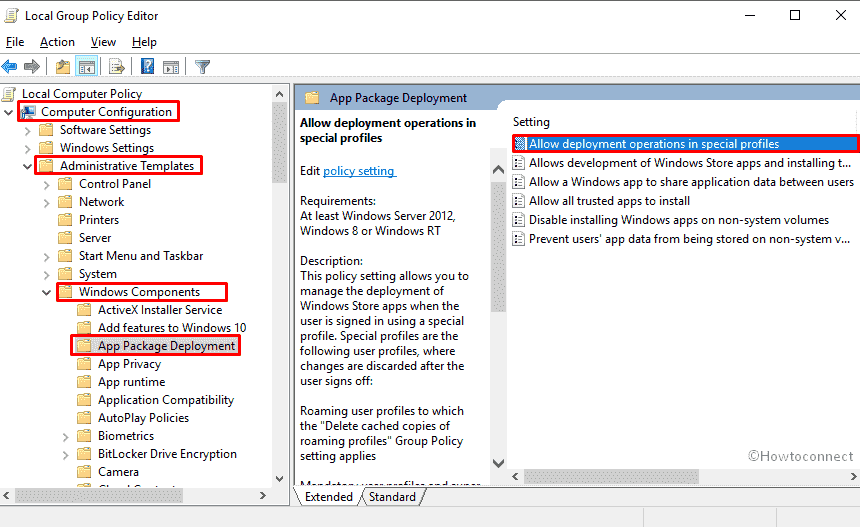Open Help via the question mark icon
Screen dimensions: 860x527
(x=148, y=67)
